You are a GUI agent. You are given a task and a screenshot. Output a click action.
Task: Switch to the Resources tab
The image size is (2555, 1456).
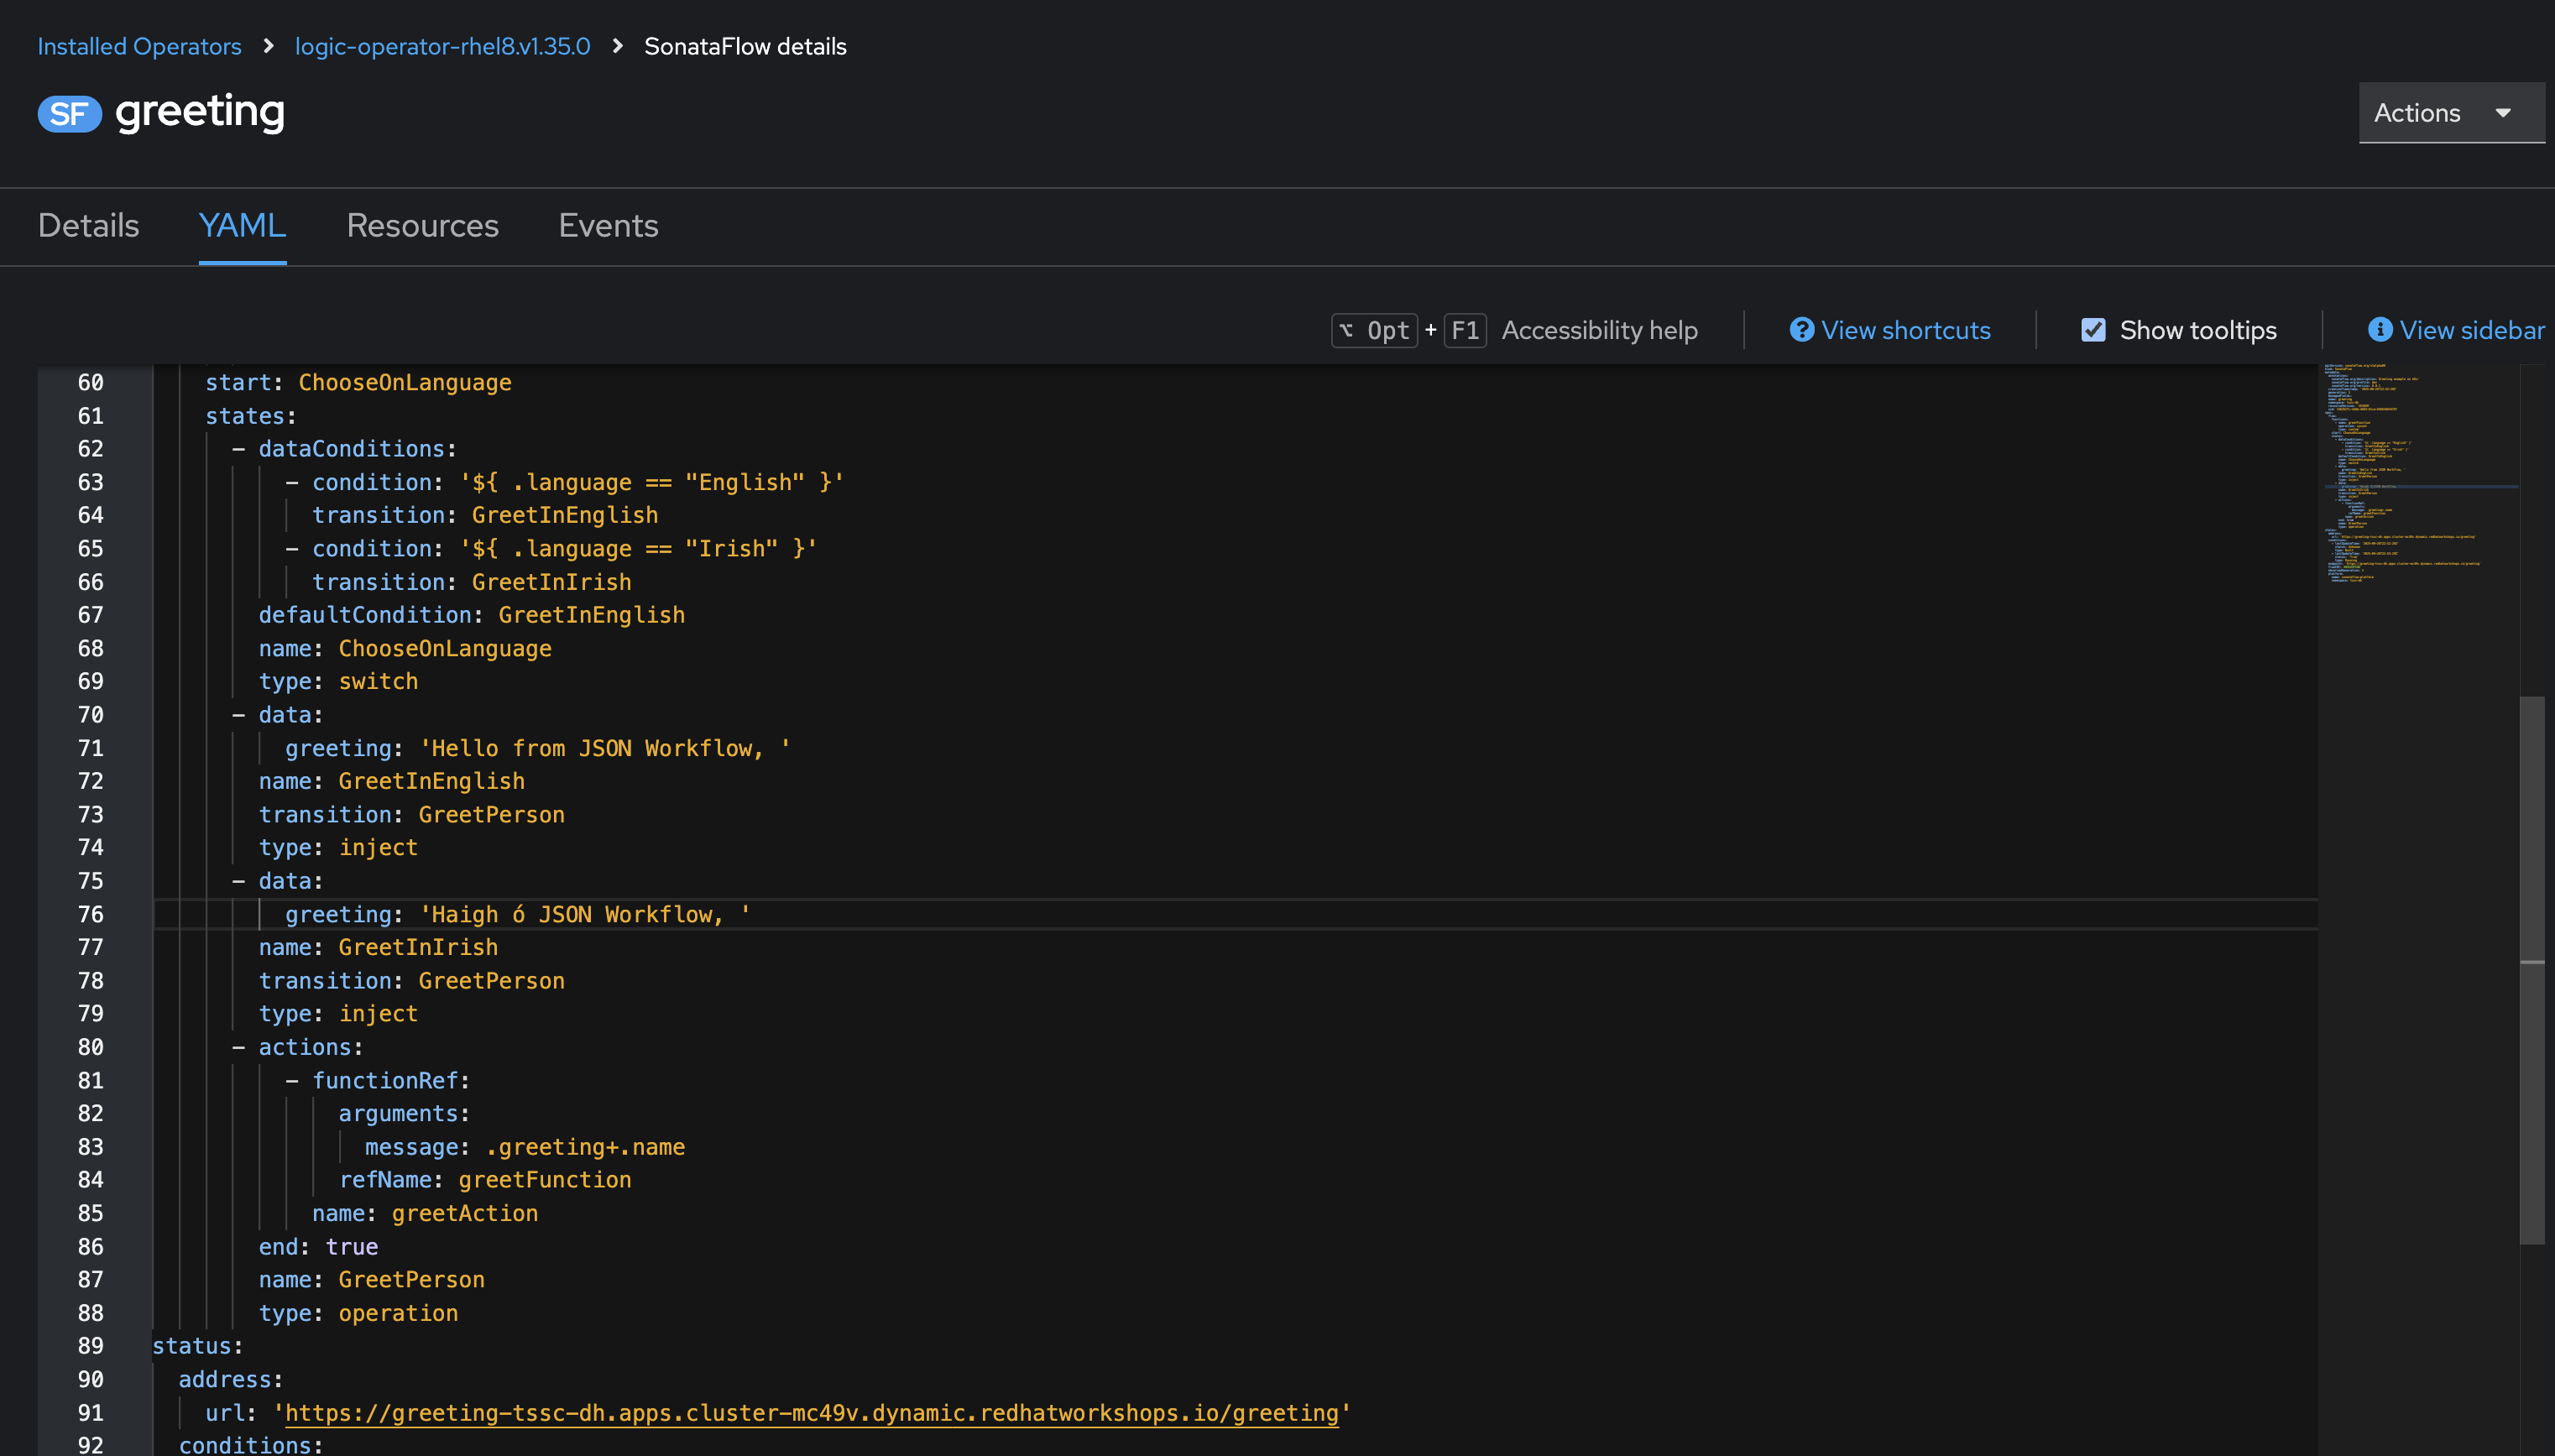[x=422, y=226]
